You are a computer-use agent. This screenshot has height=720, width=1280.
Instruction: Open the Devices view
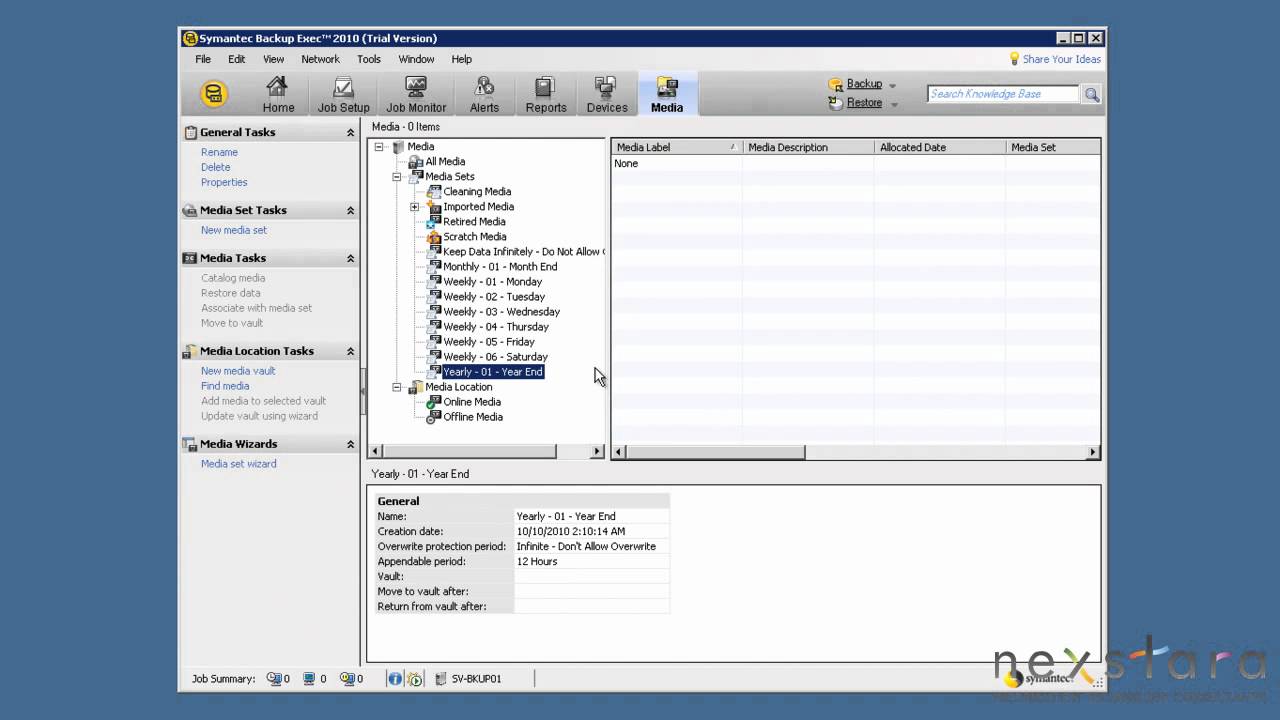[606, 95]
